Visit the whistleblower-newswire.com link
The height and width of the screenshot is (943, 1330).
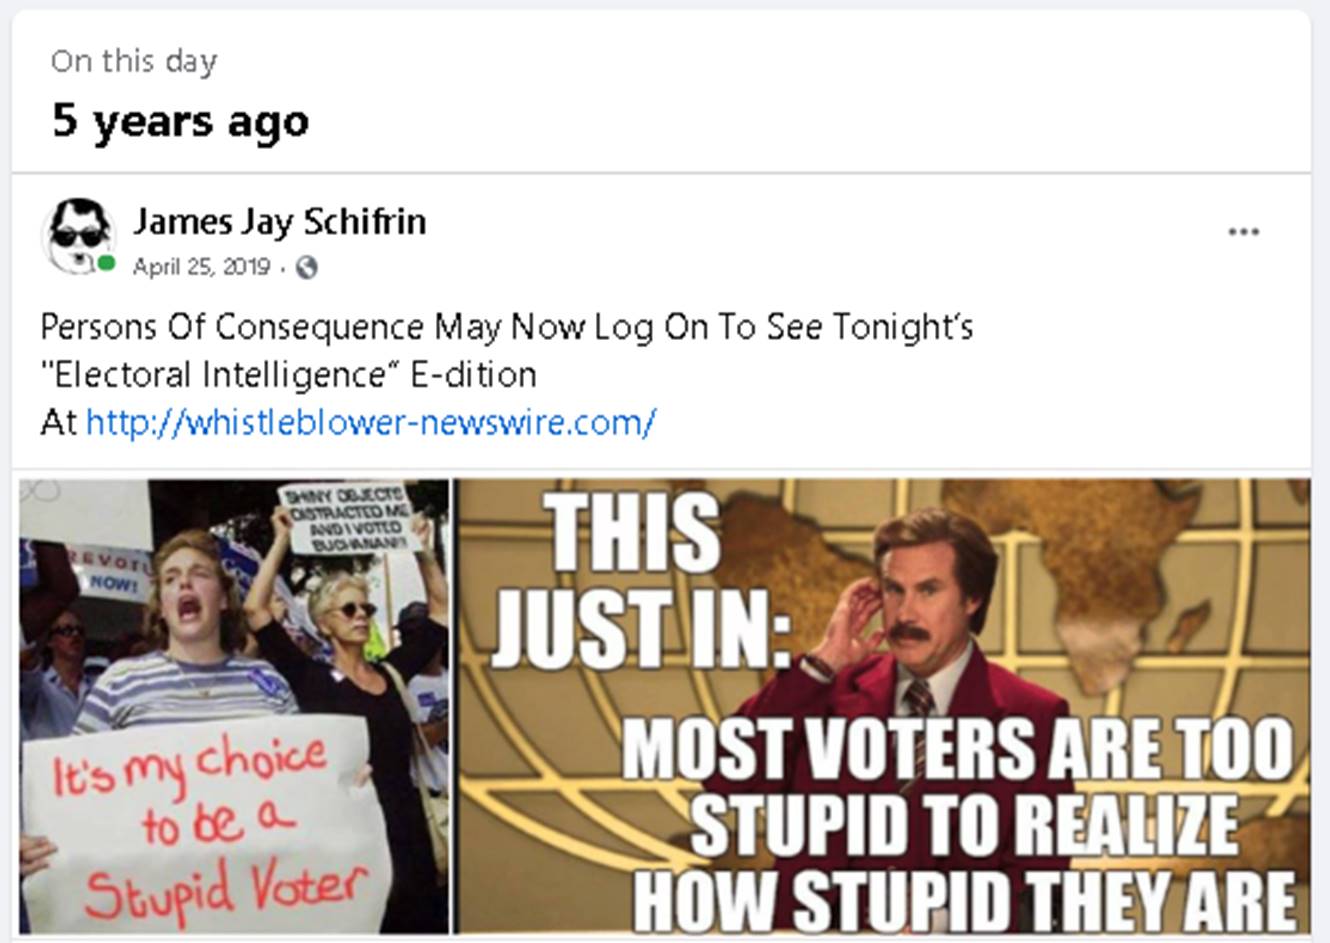pyautogui.click(x=371, y=422)
